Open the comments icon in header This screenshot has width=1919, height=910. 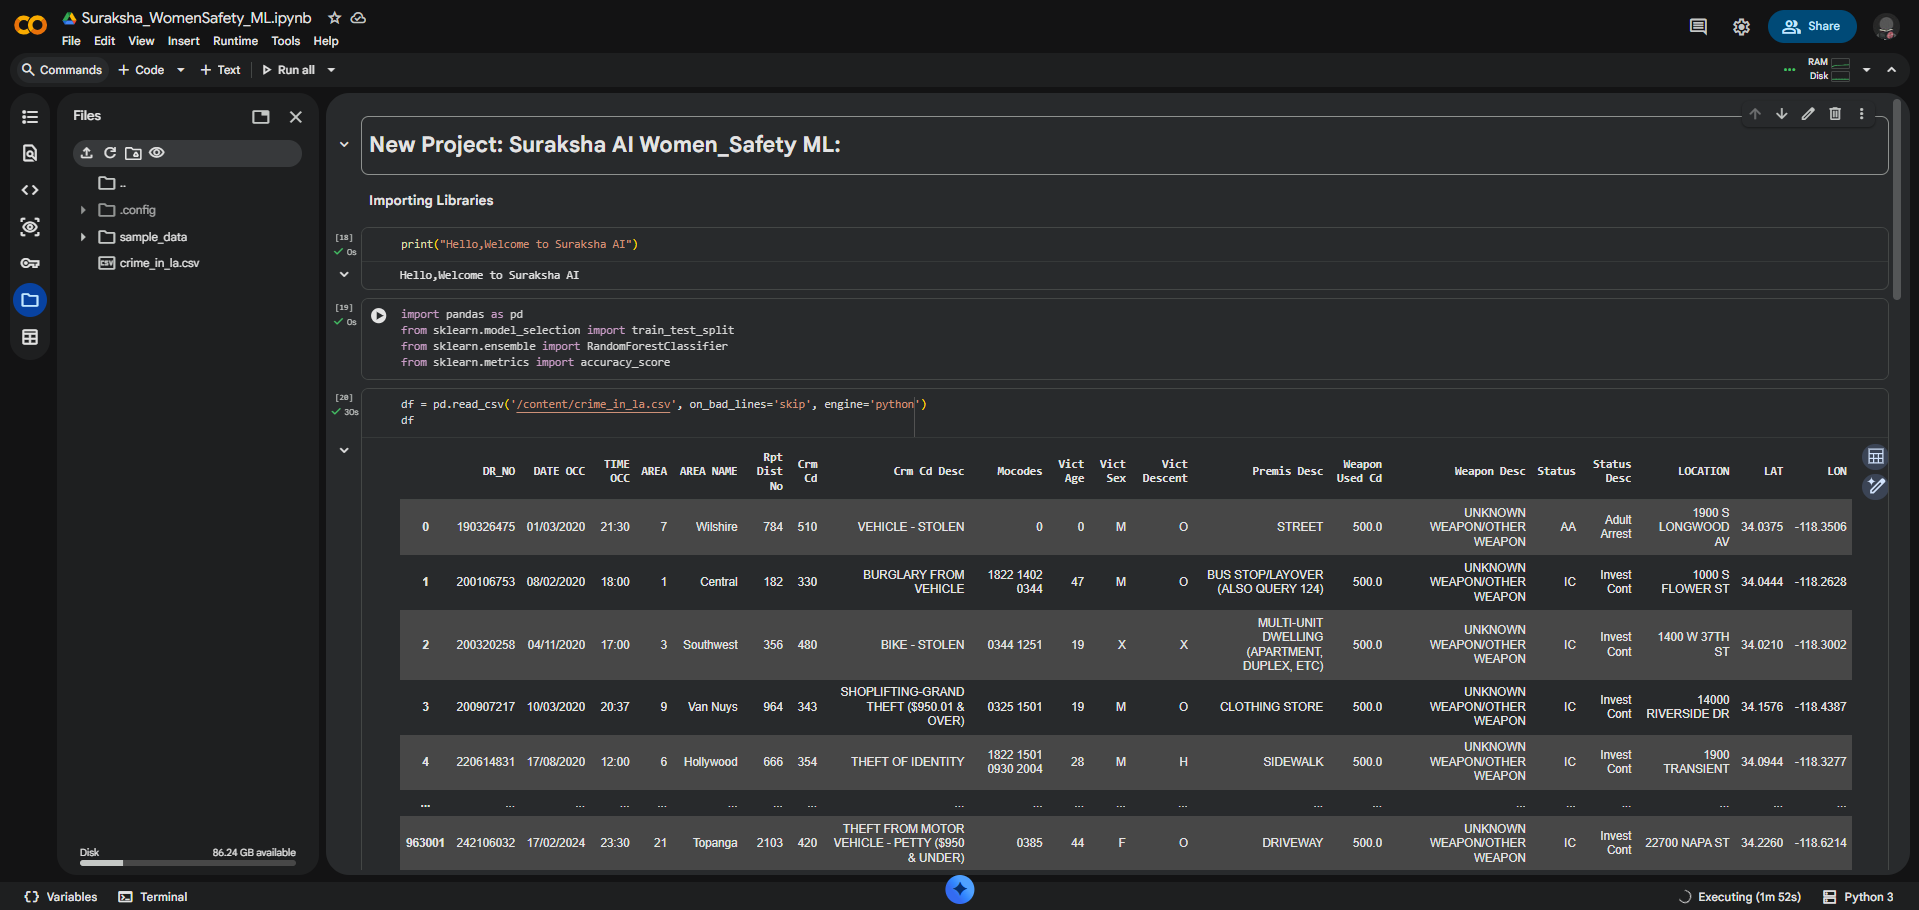1698,27
